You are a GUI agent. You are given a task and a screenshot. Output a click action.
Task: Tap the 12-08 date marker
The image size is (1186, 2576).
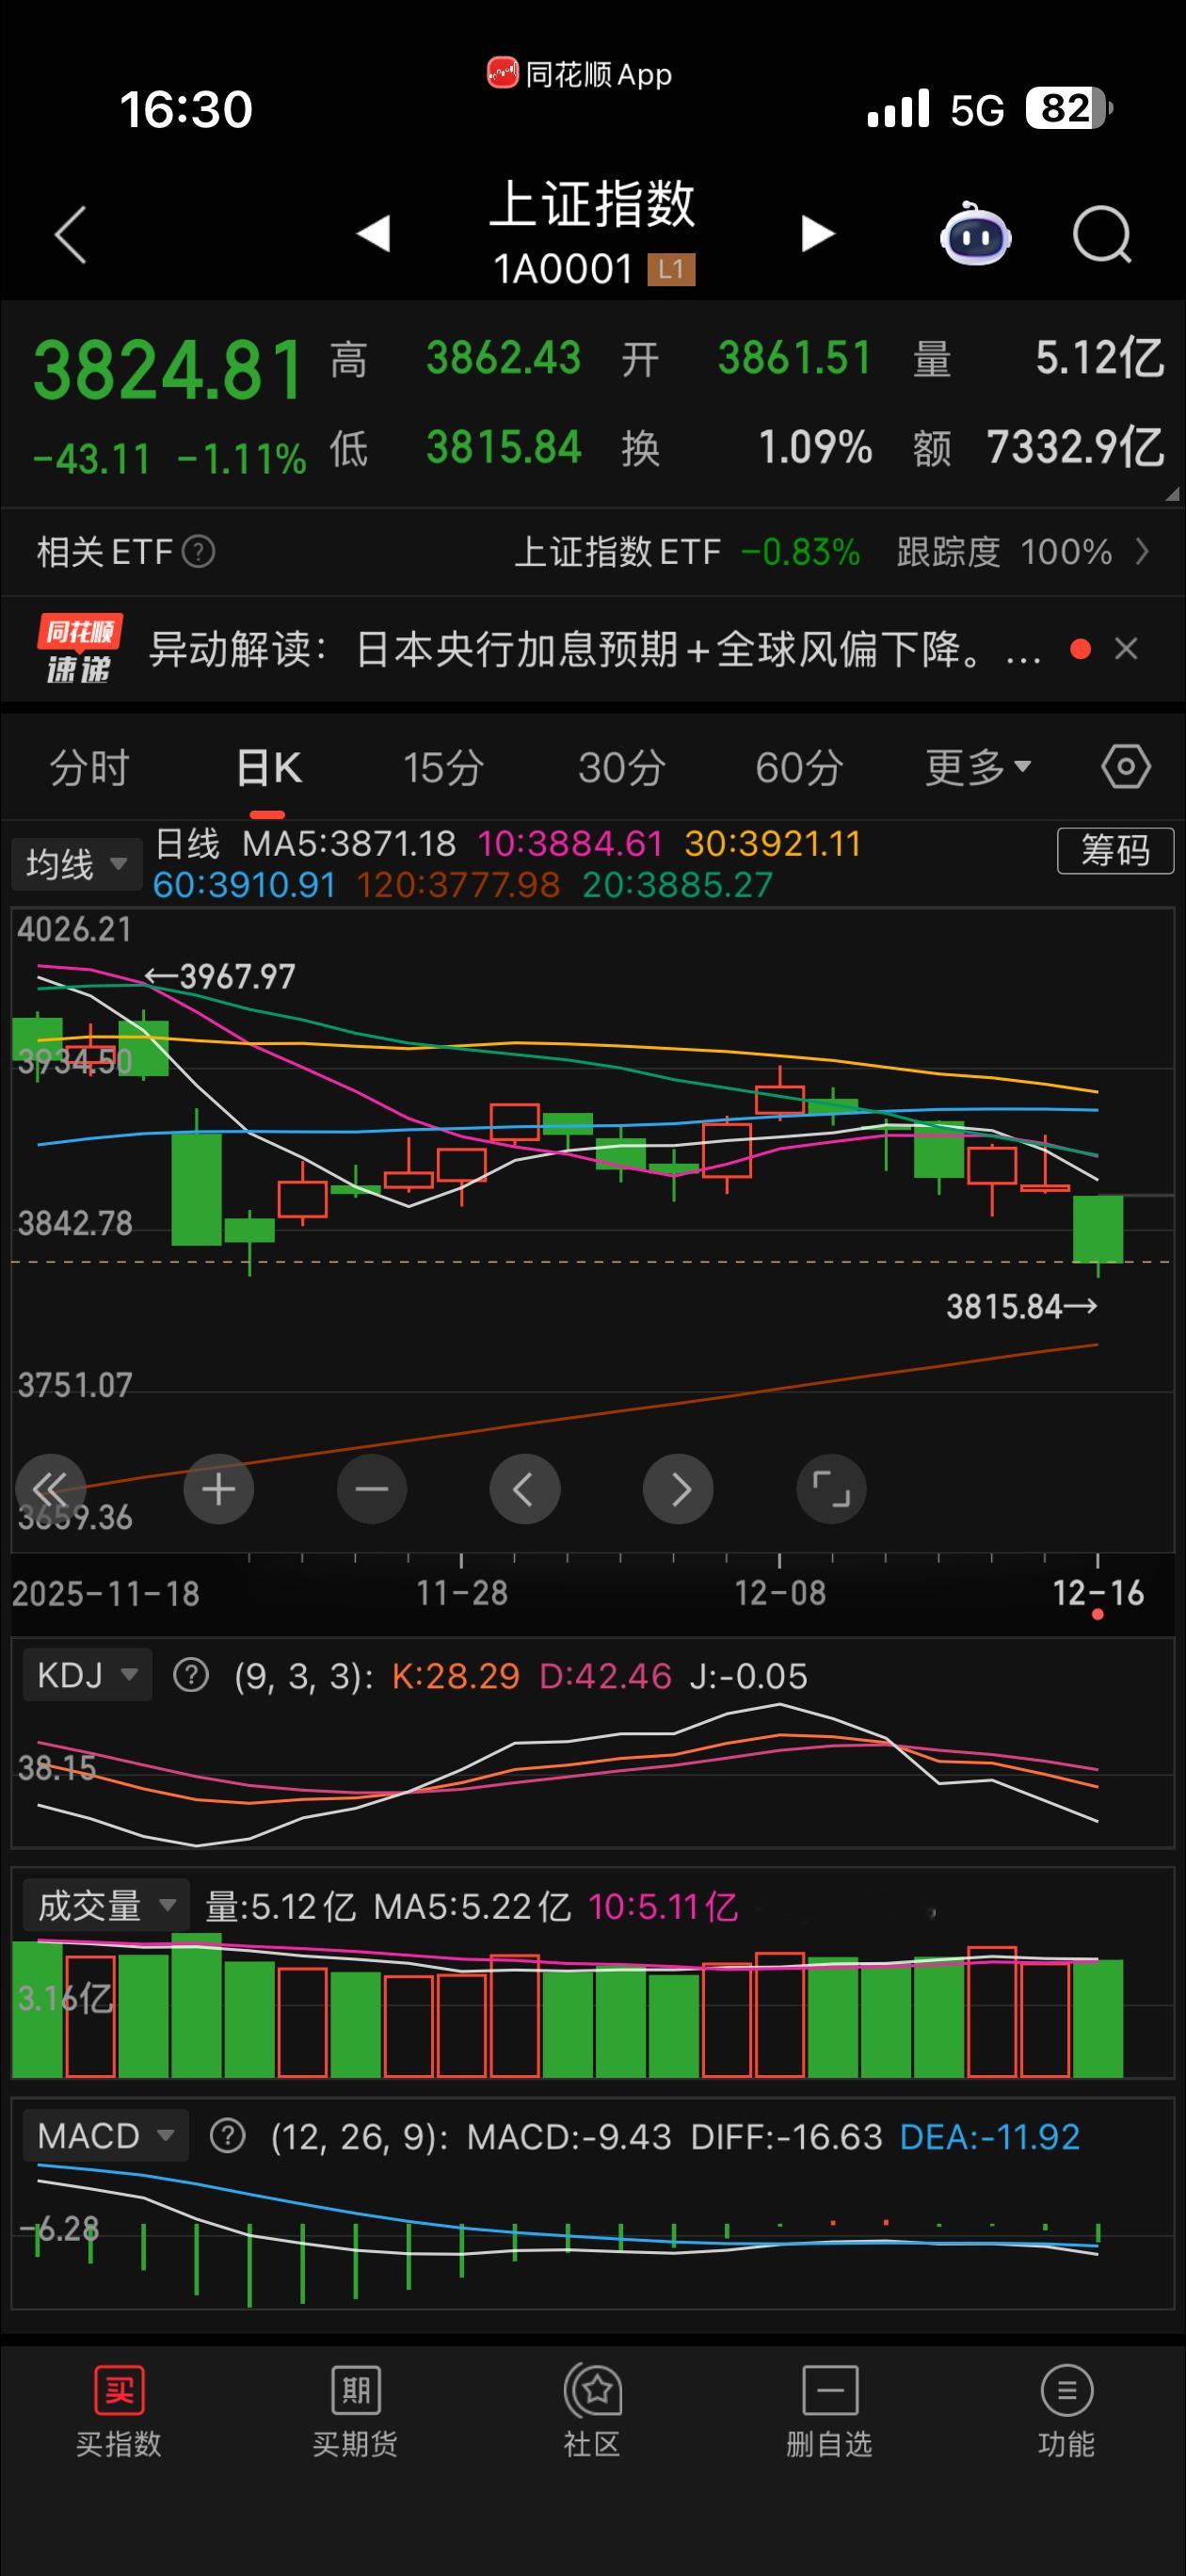[x=780, y=1593]
